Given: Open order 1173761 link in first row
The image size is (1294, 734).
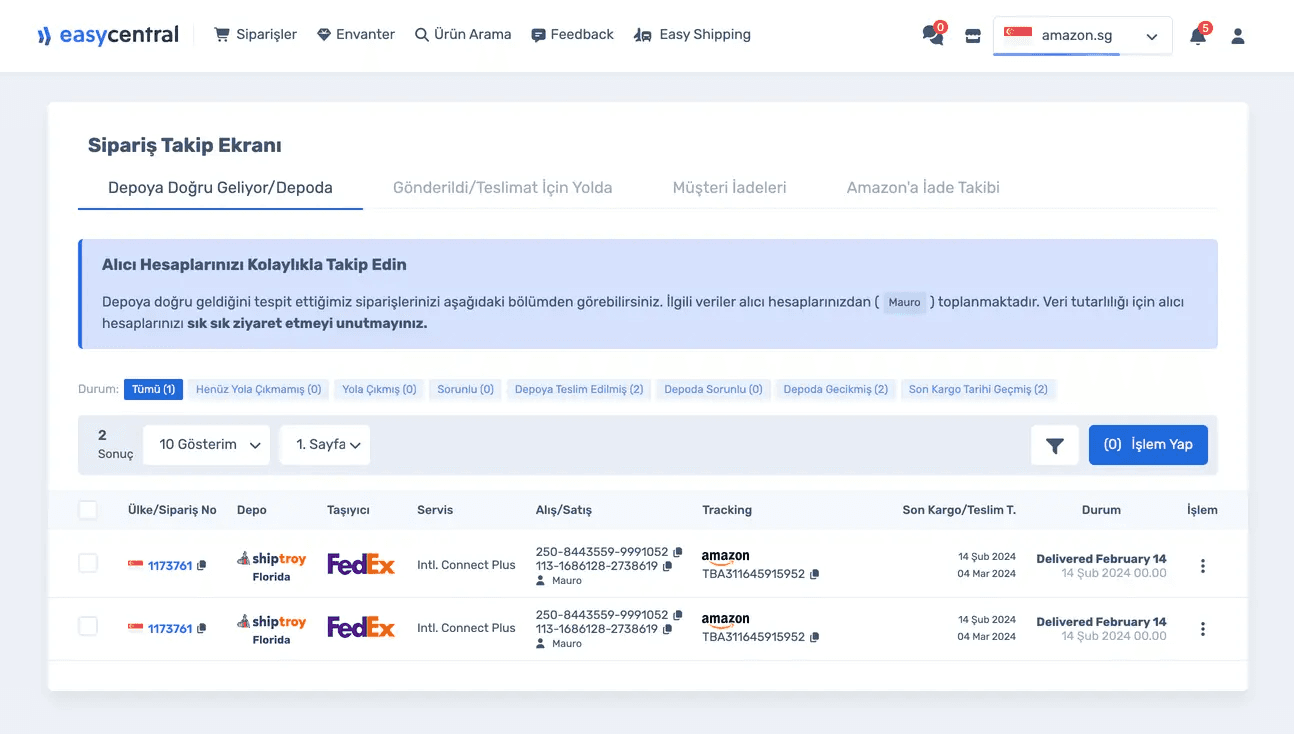Looking at the screenshot, I should [170, 566].
